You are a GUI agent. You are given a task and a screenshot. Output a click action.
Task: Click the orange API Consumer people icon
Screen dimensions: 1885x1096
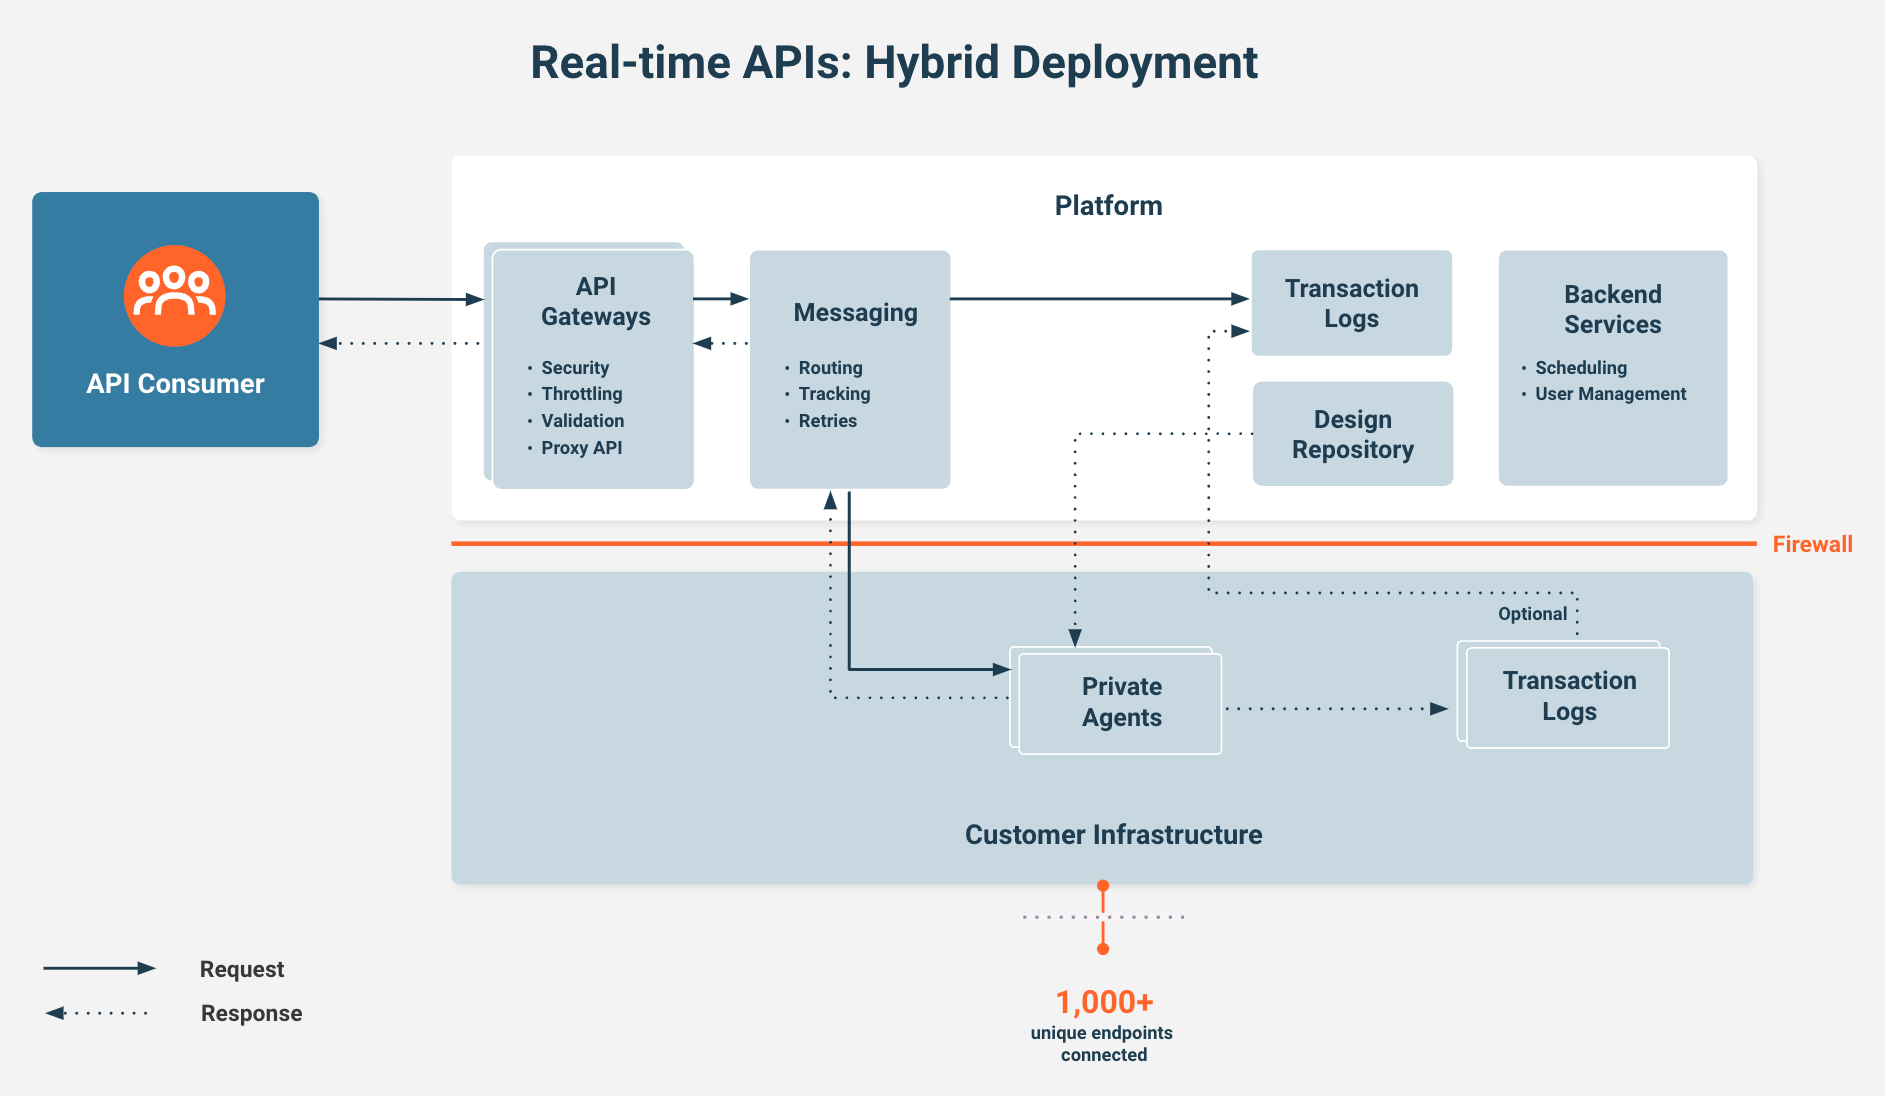pos(174,296)
